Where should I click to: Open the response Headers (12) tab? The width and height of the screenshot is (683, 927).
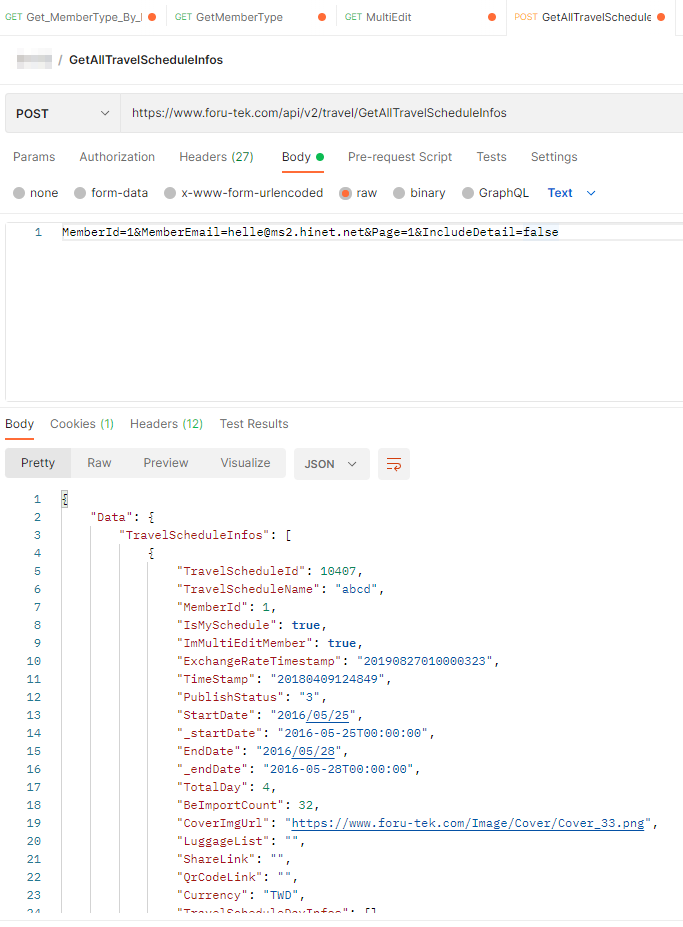[166, 424]
